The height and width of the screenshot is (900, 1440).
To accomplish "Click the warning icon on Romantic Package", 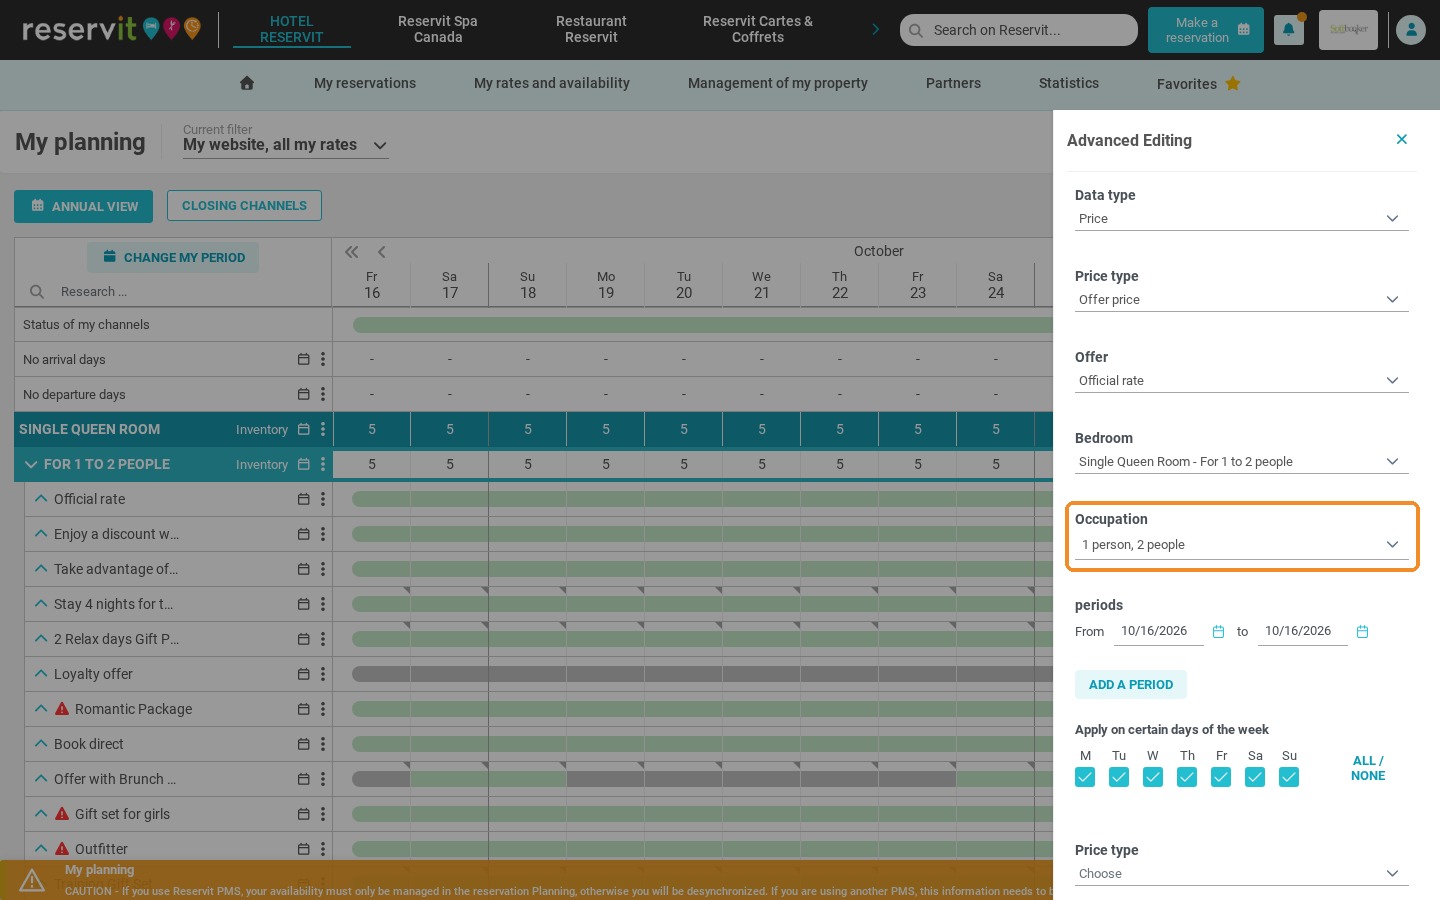I will tap(62, 709).
